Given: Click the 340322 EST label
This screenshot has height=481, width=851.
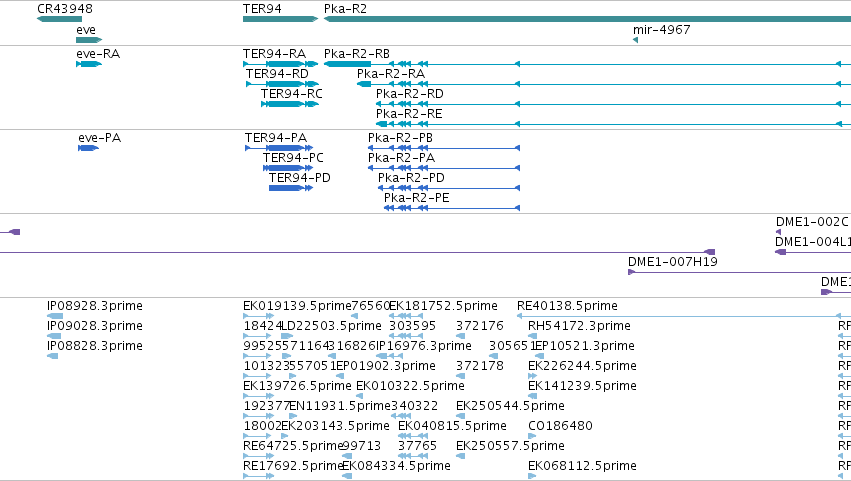Looking at the screenshot, I should [414, 407].
